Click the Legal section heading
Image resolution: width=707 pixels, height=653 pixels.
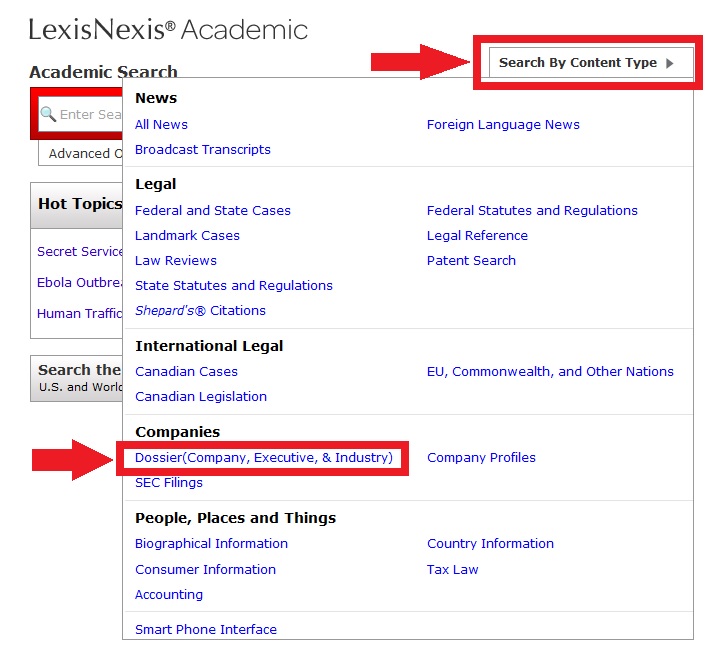156,184
